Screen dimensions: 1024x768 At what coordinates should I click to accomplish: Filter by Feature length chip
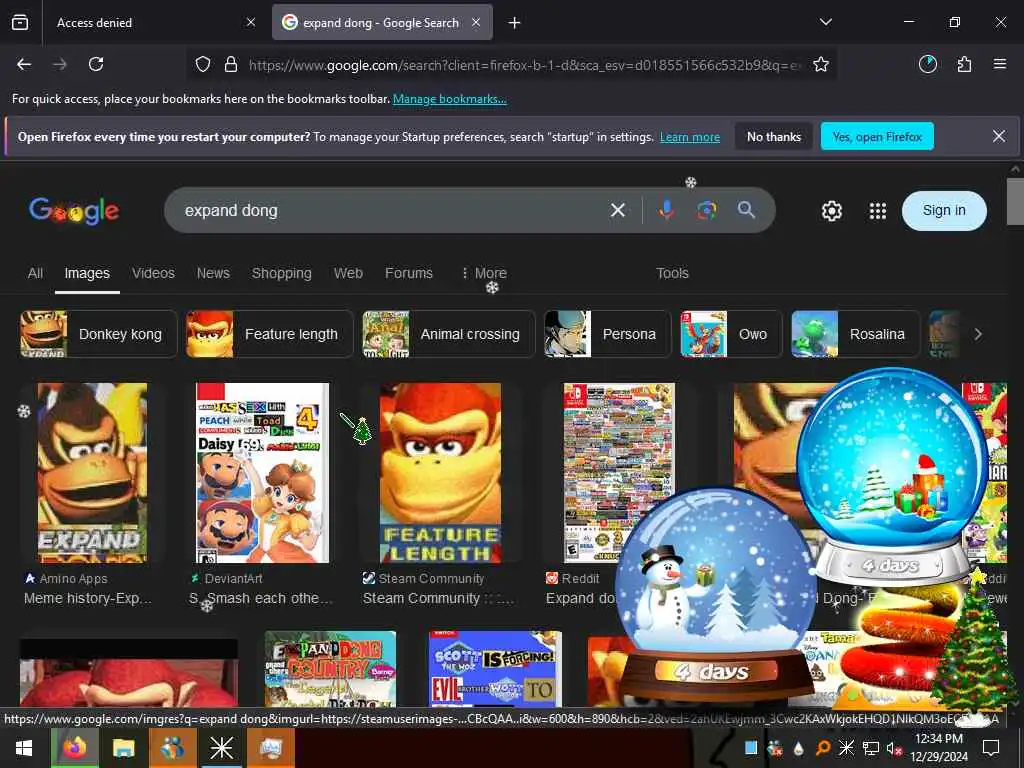click(x=270, y=334)
